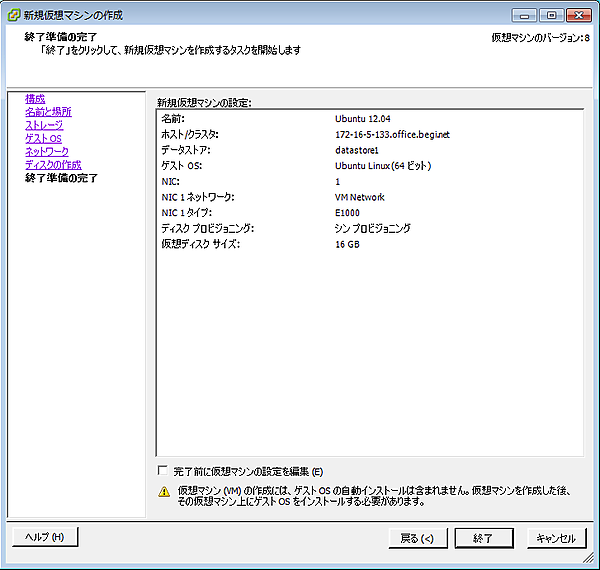Click the E1000 NIC type value
Image resolution: width=600 pixels, height=570 pixels.
pos(347,213)
